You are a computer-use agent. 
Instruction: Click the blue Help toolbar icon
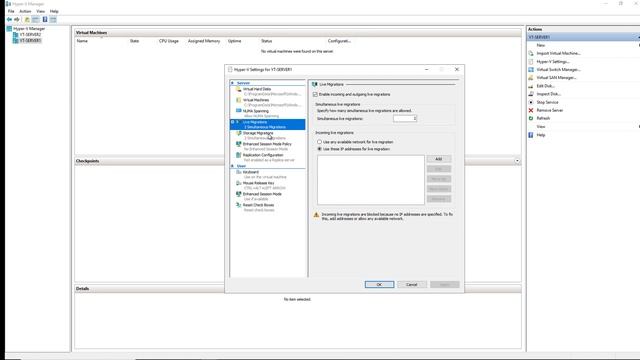[x=45, y=20]
